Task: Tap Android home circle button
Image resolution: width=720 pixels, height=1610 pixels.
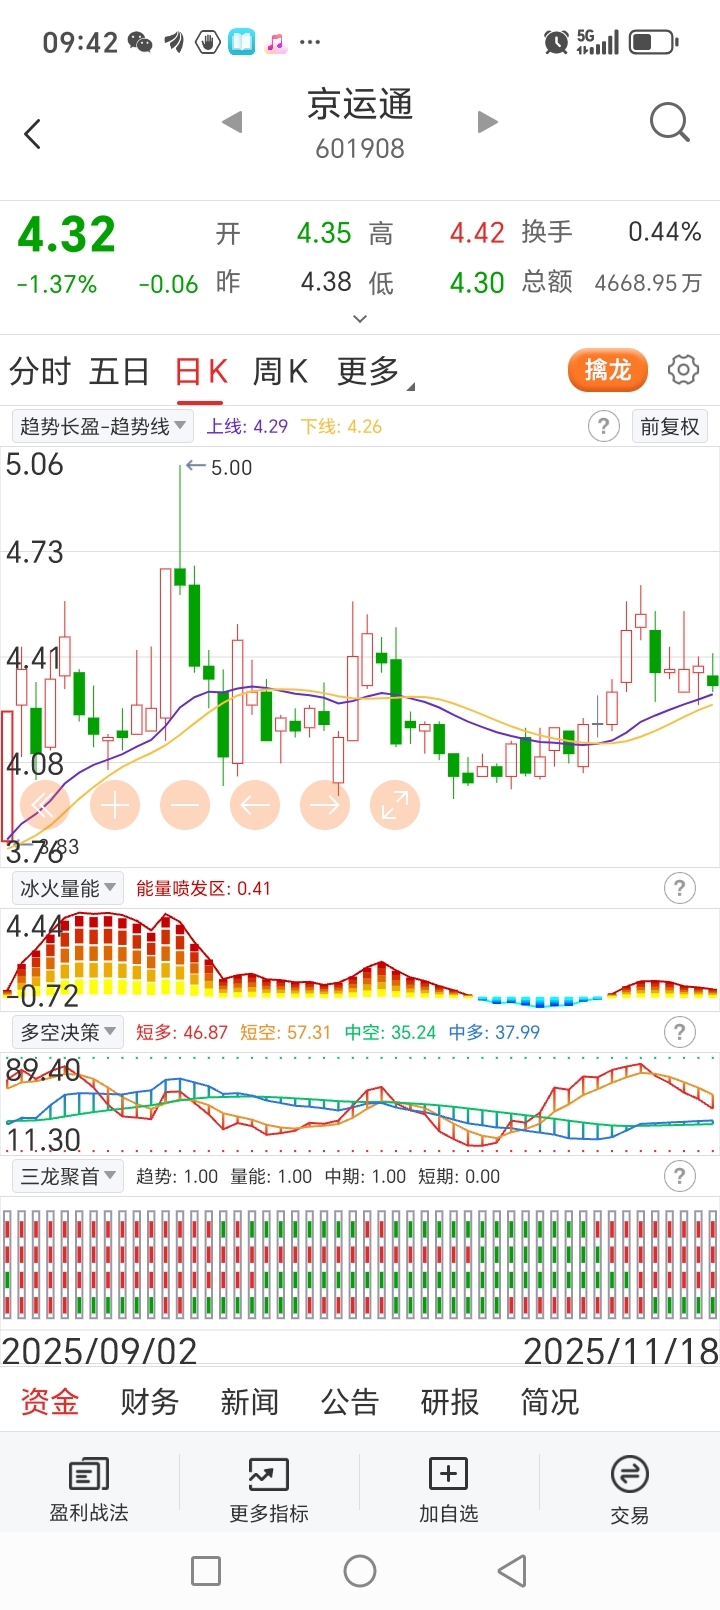Action: tap(360, 1571)
